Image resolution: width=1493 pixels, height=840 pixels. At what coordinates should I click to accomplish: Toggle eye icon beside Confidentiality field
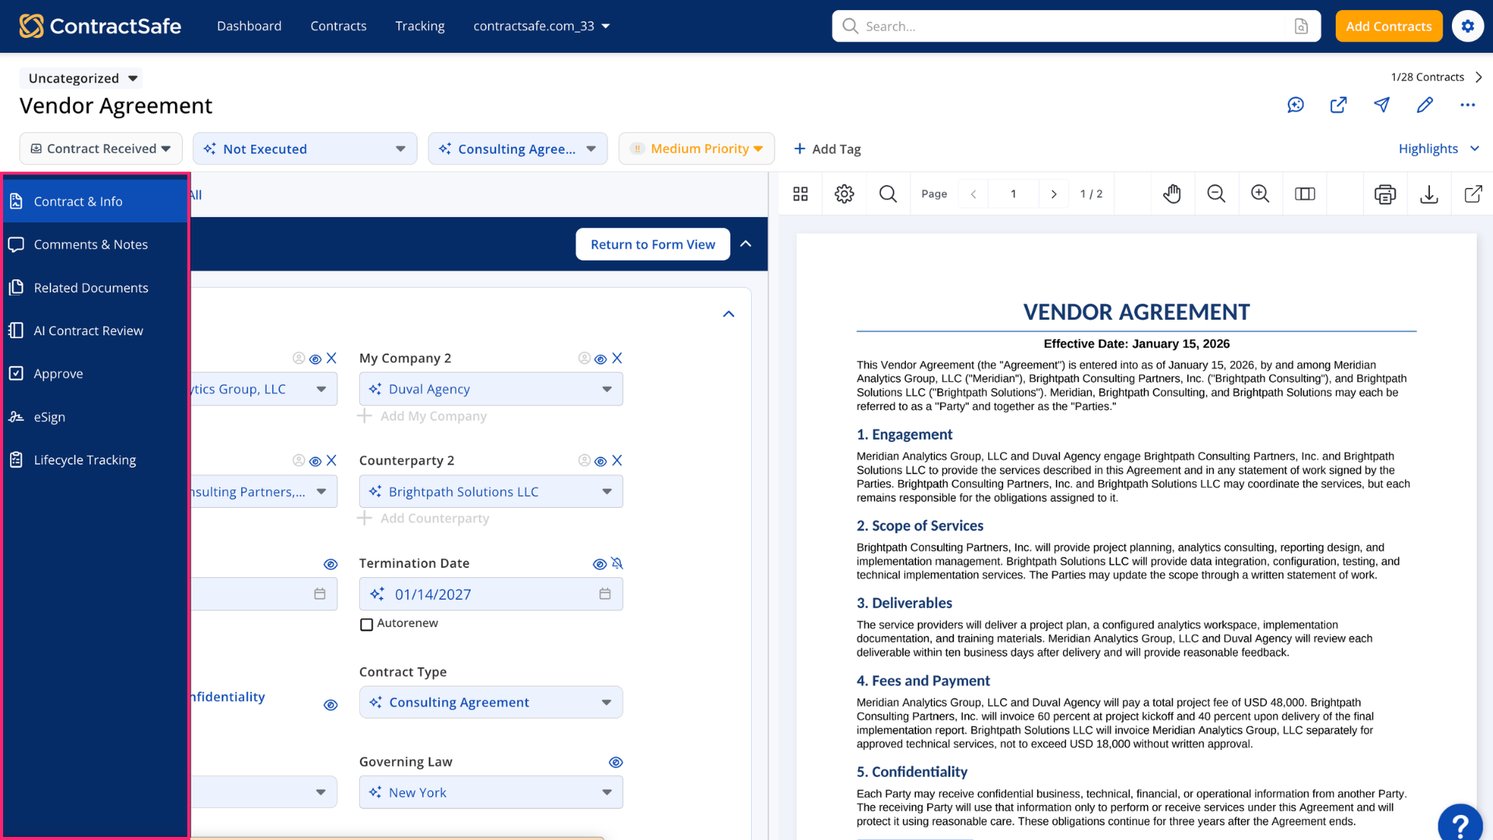coord(331,706)
